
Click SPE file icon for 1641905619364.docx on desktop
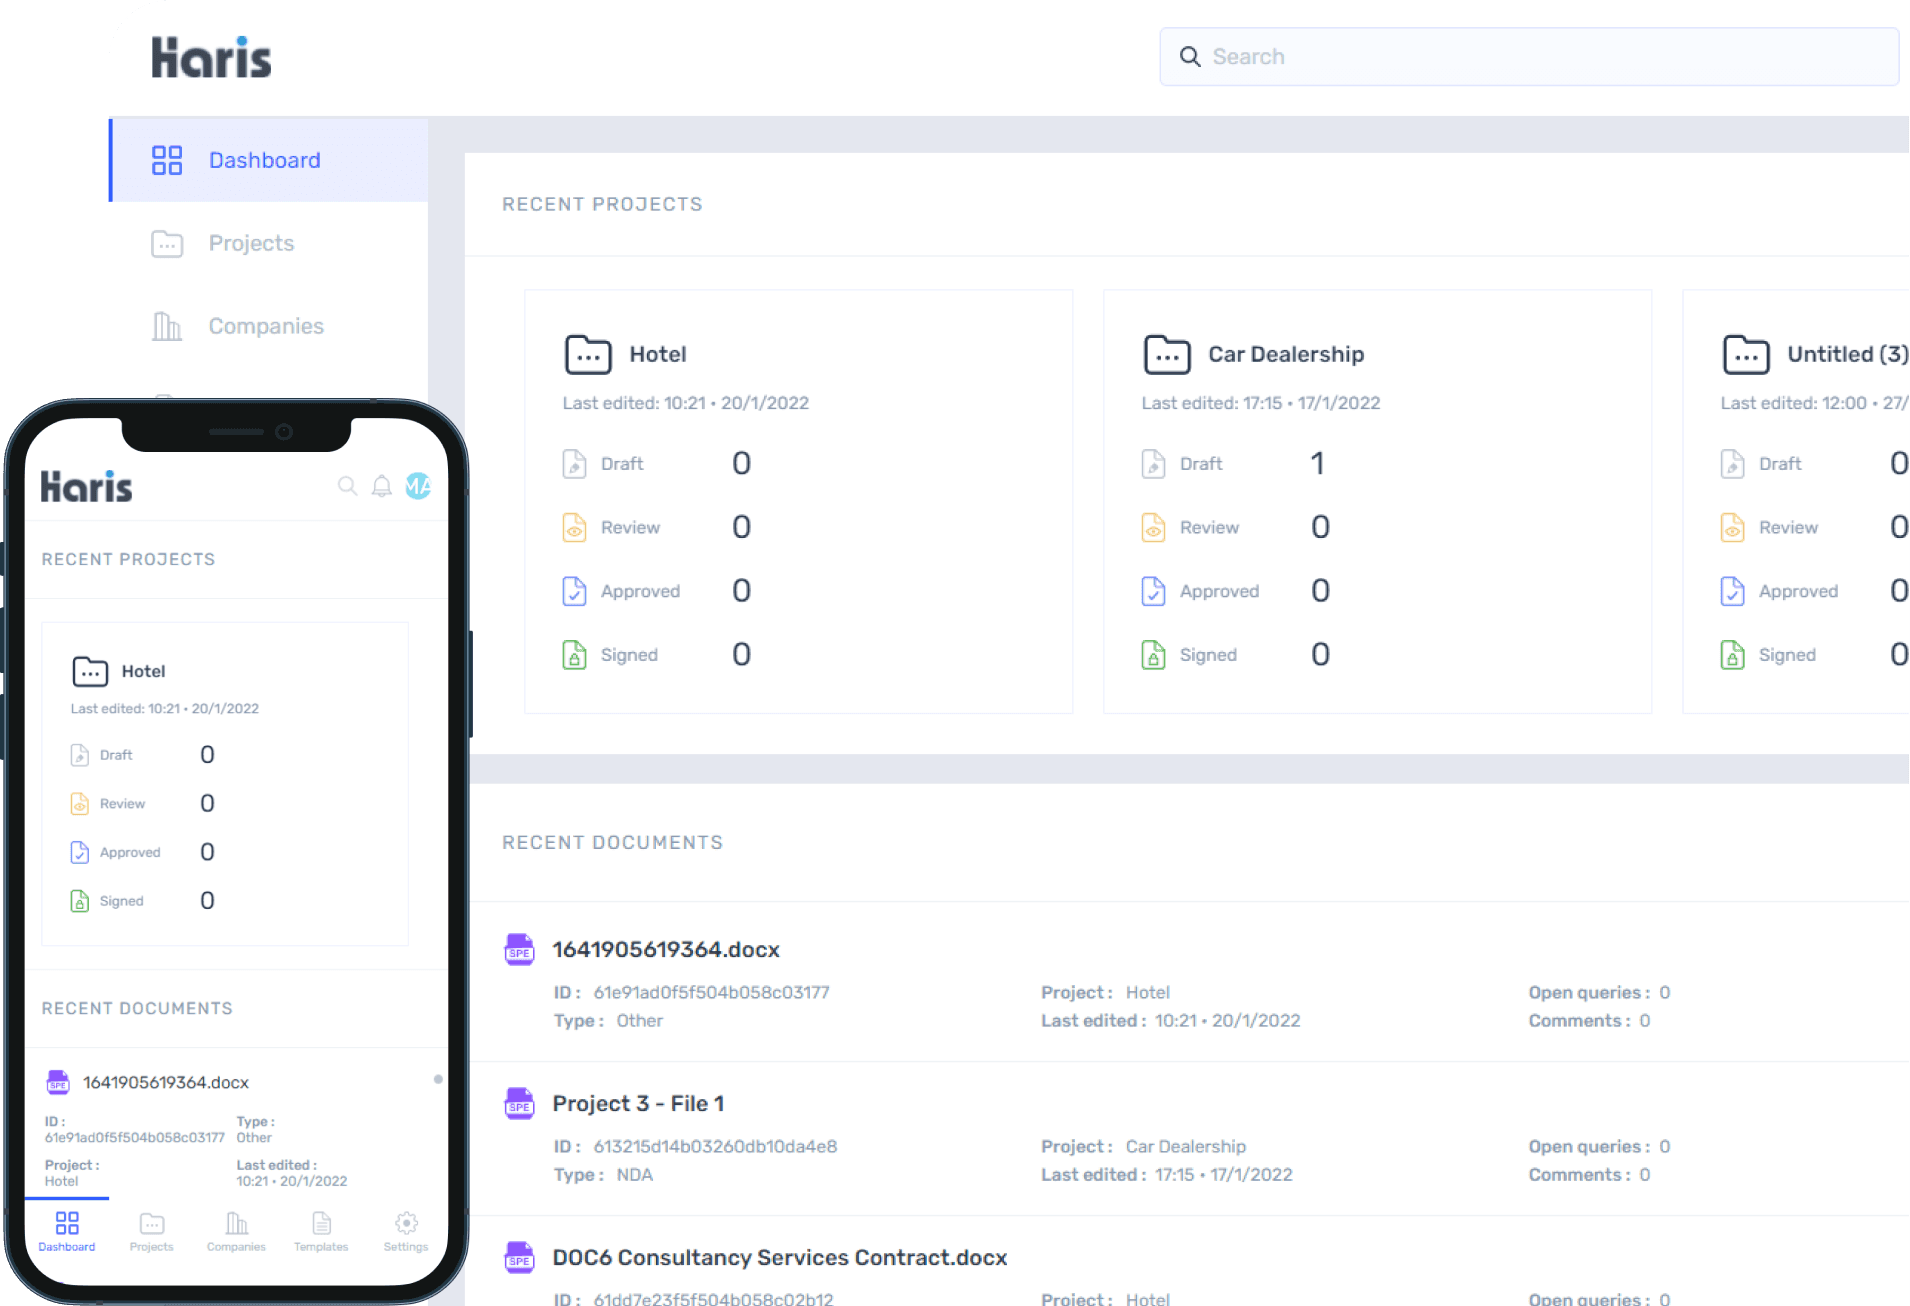coord(519,949)
